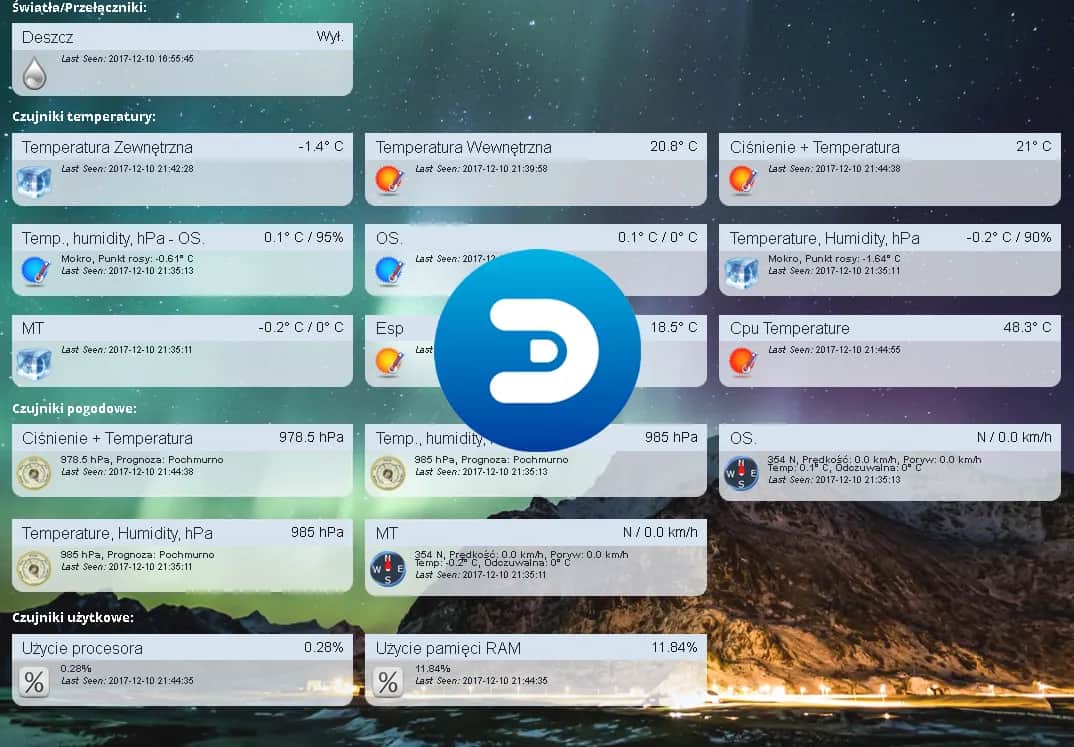
Task: Click the percent icon for Użycie procesora
Action: [x=34, y=682]
